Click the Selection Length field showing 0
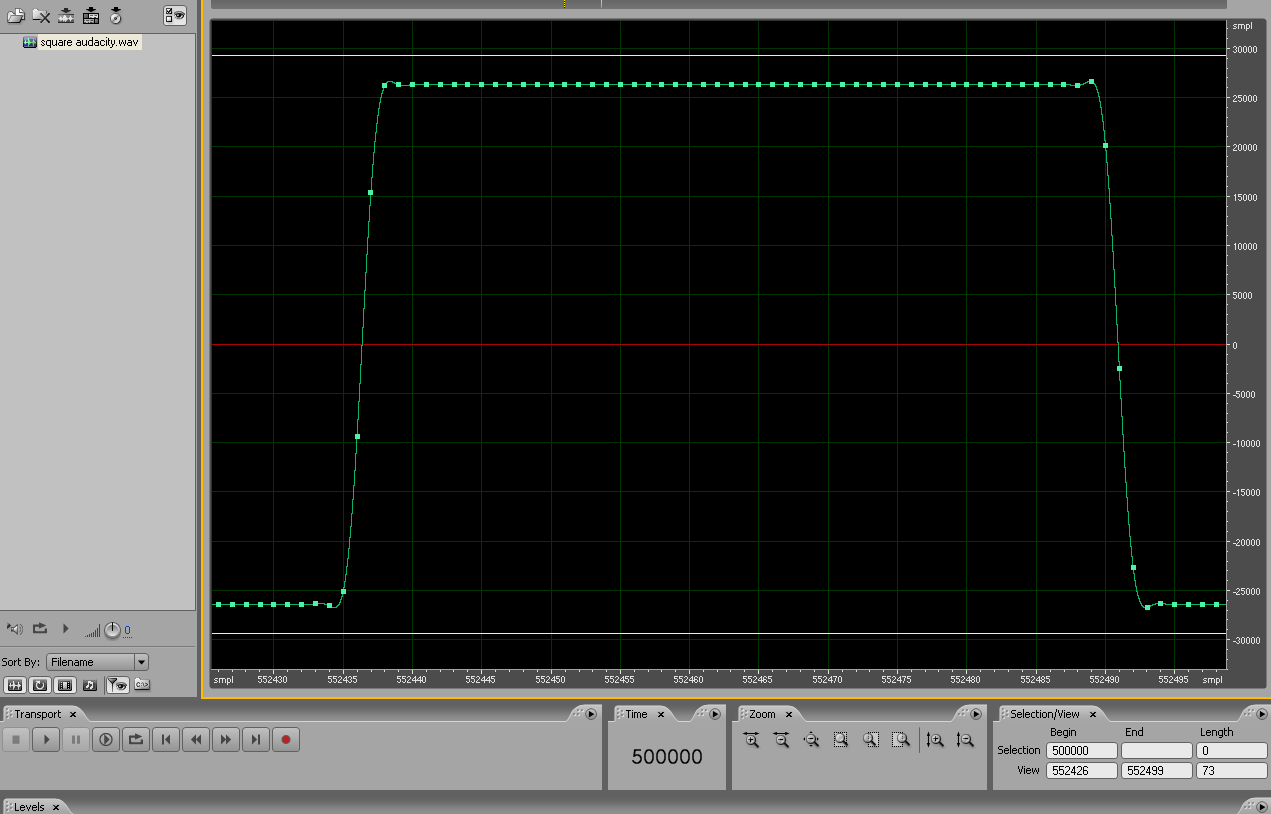The height and width of the screenshot is (814, 1271). (x=1232, y=750)
